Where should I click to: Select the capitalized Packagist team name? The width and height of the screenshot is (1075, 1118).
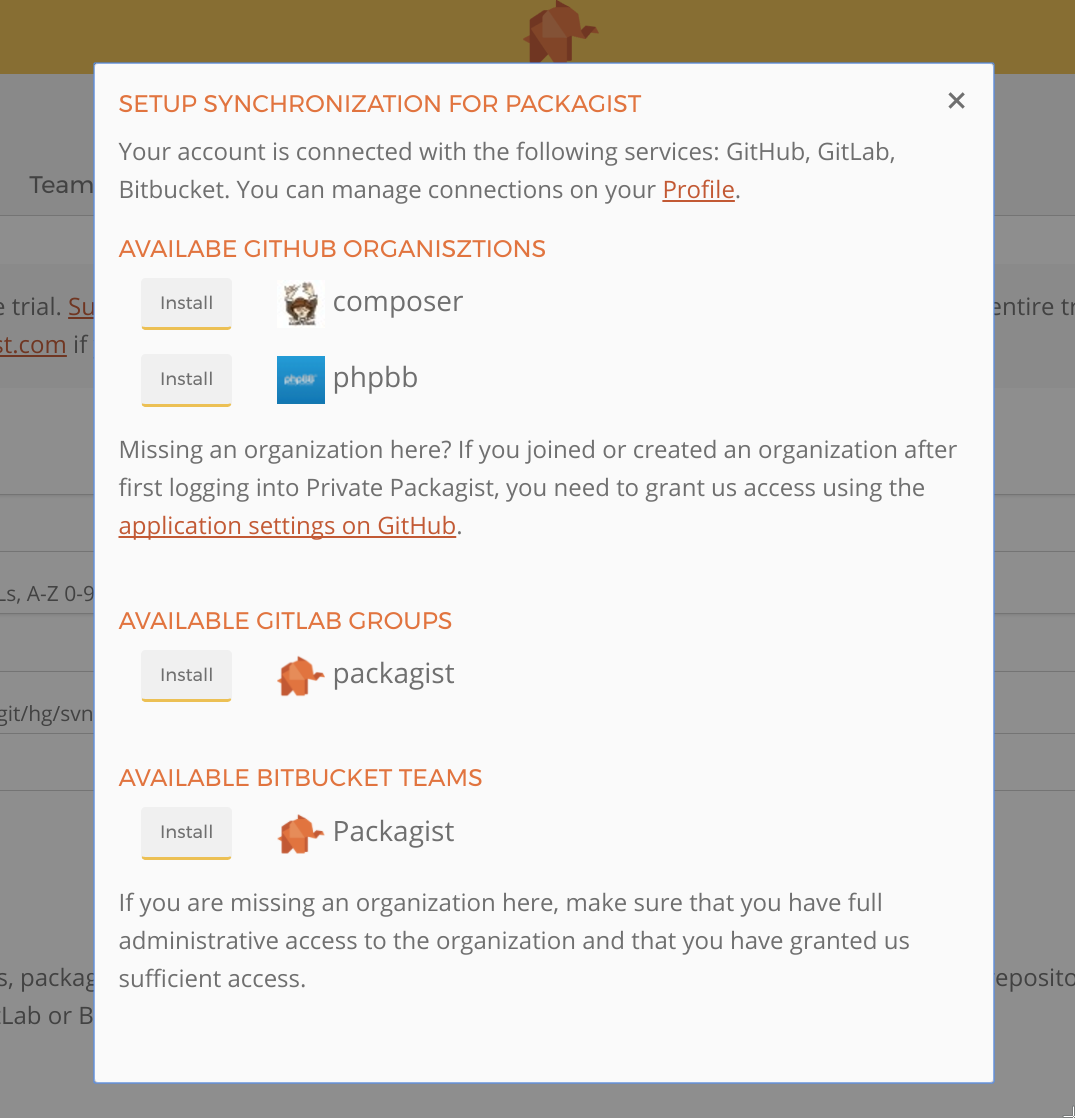pyautogui.click(x=394, y=831)
